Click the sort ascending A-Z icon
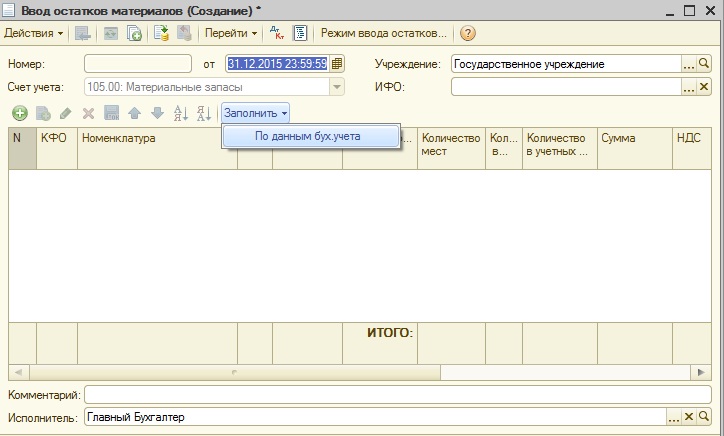724x436 pixels. click(x=181, y=113)
